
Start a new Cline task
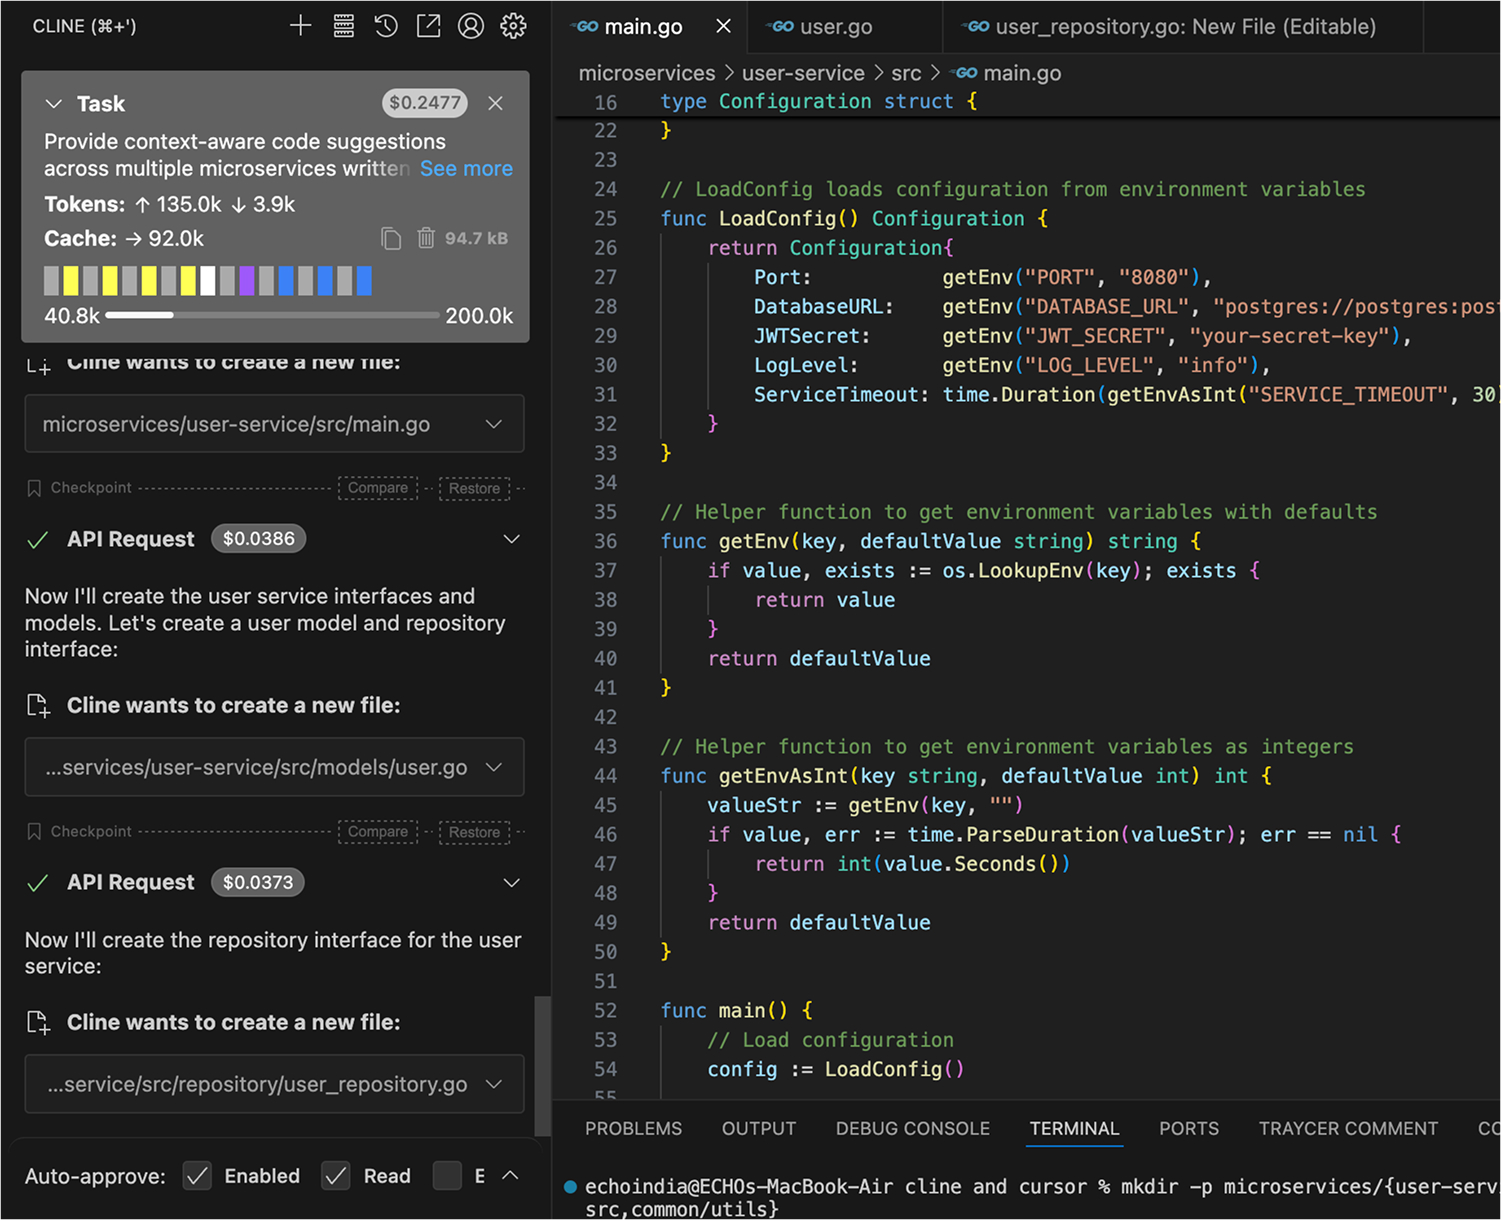click(300, 25)
